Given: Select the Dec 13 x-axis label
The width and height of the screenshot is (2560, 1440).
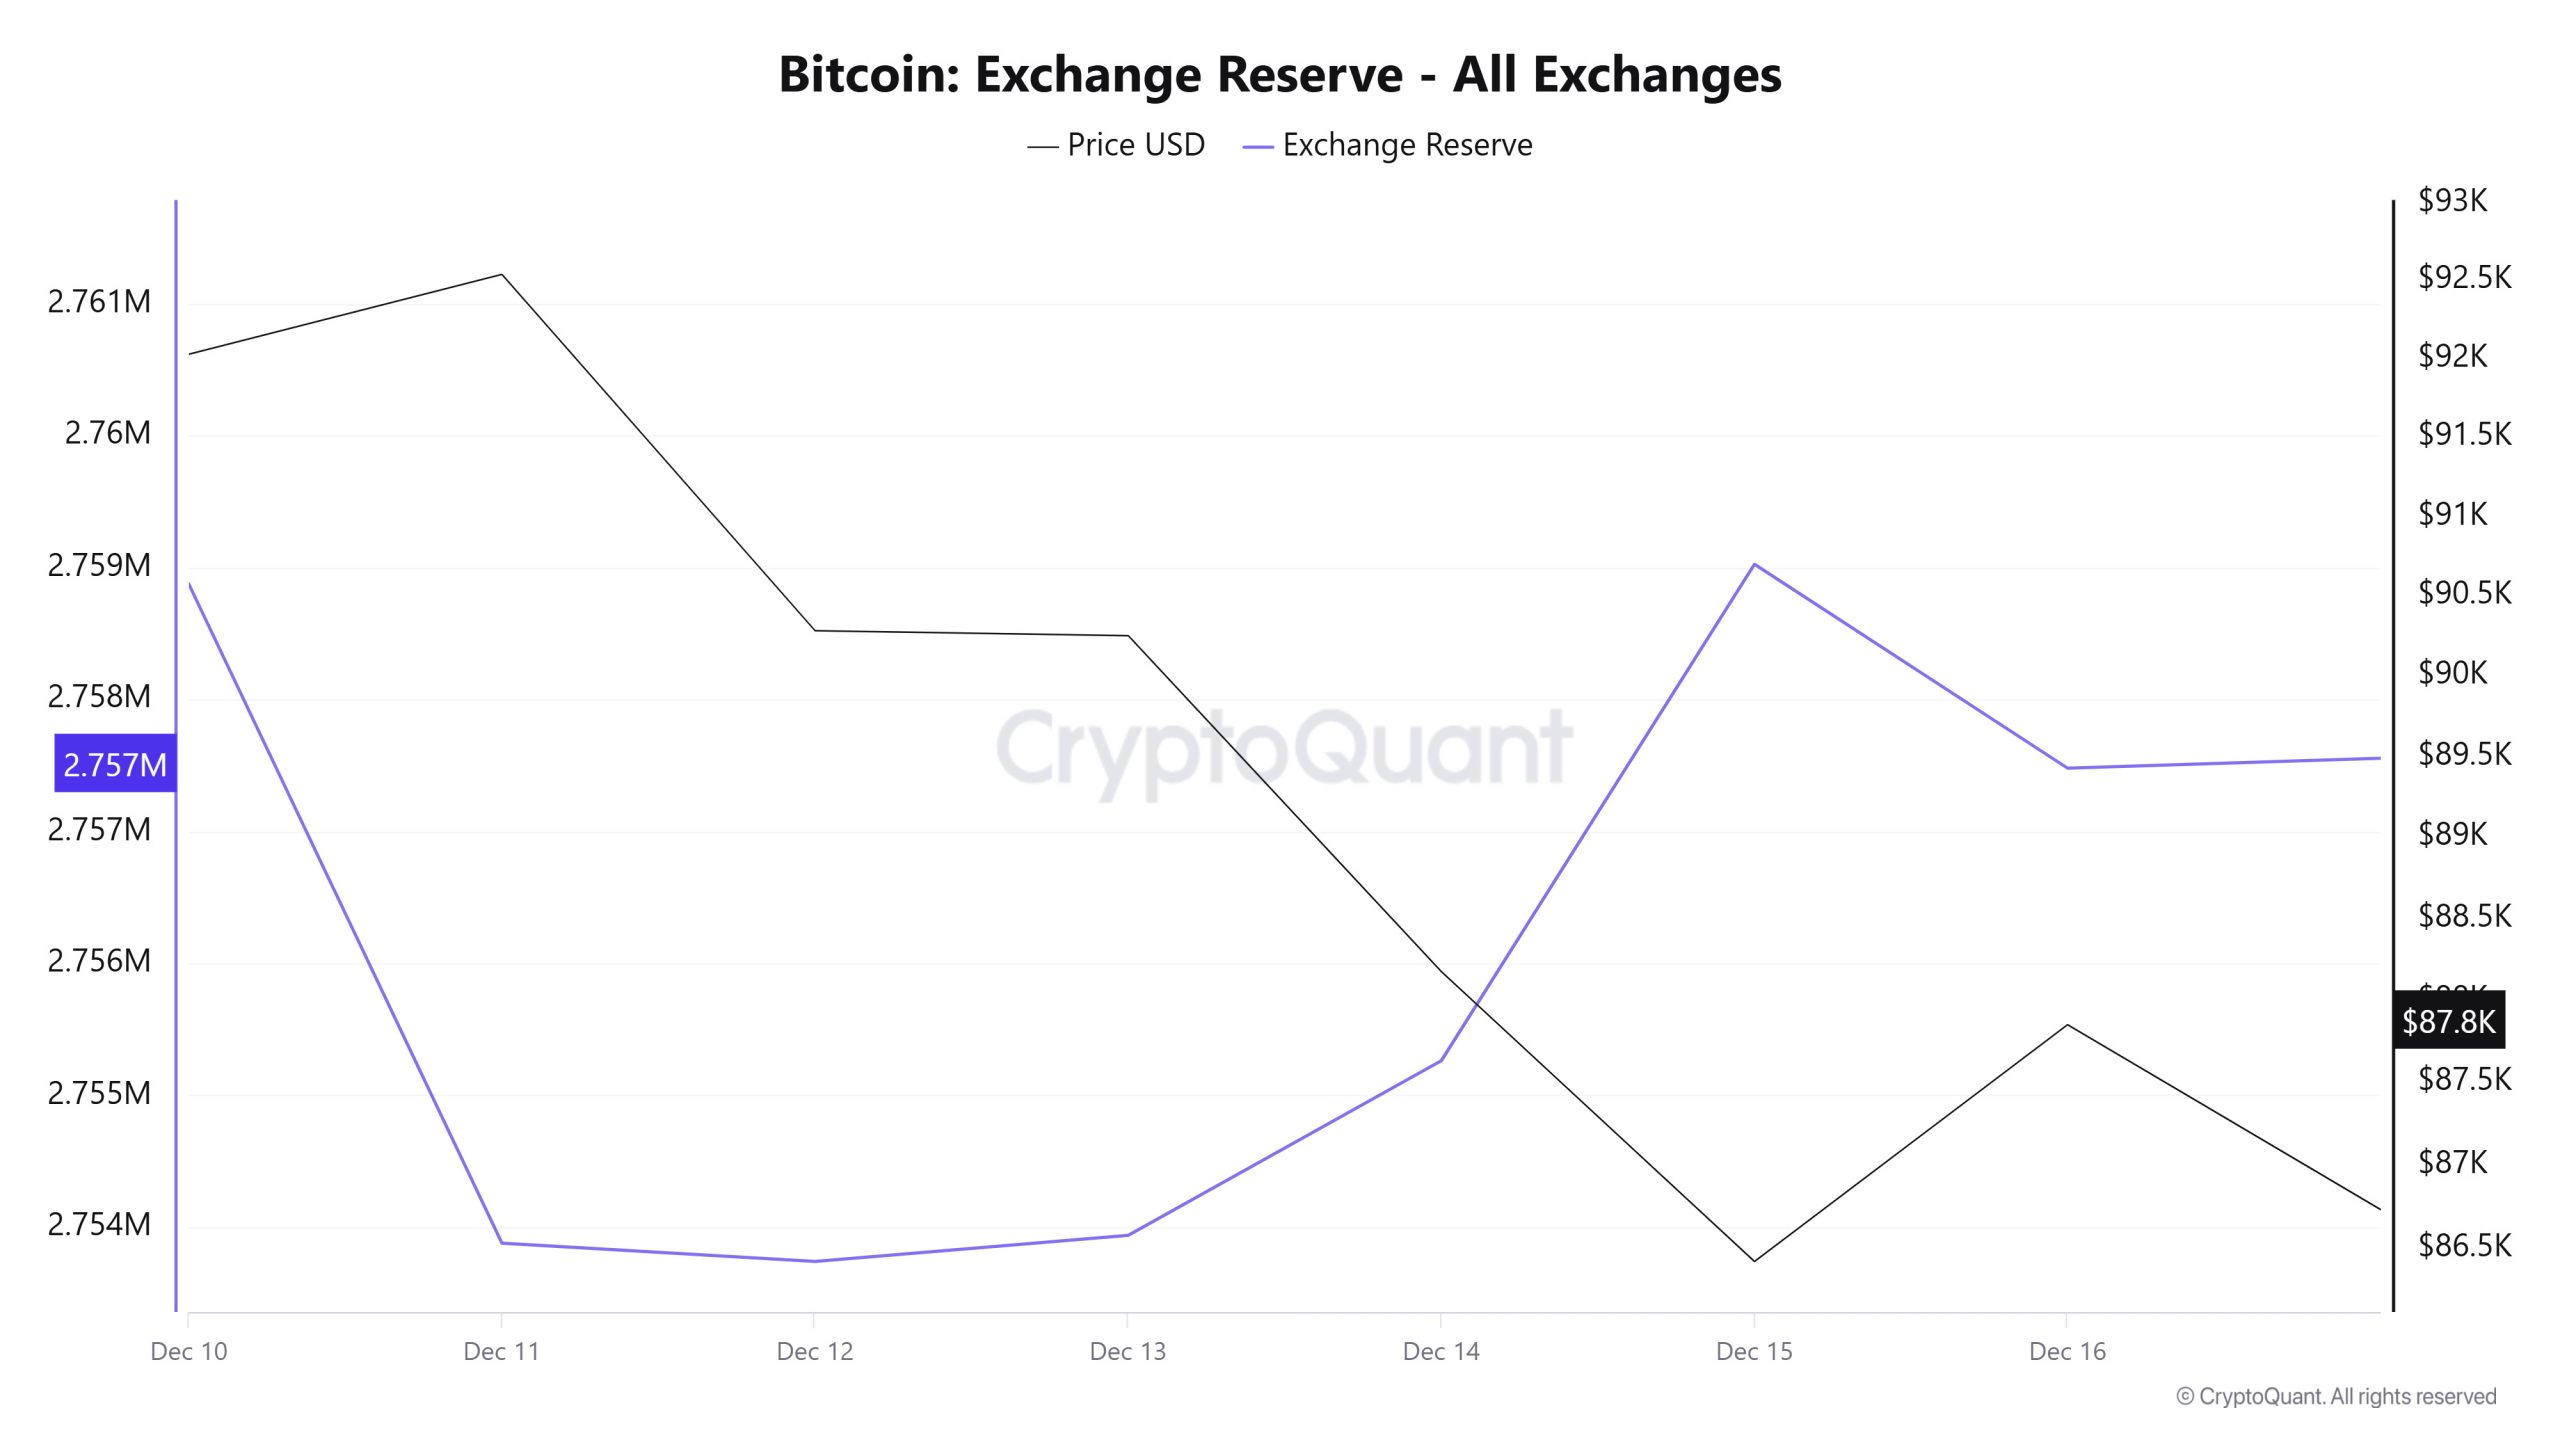Looking at the screenshot, I should [x=1128, y=1351].
